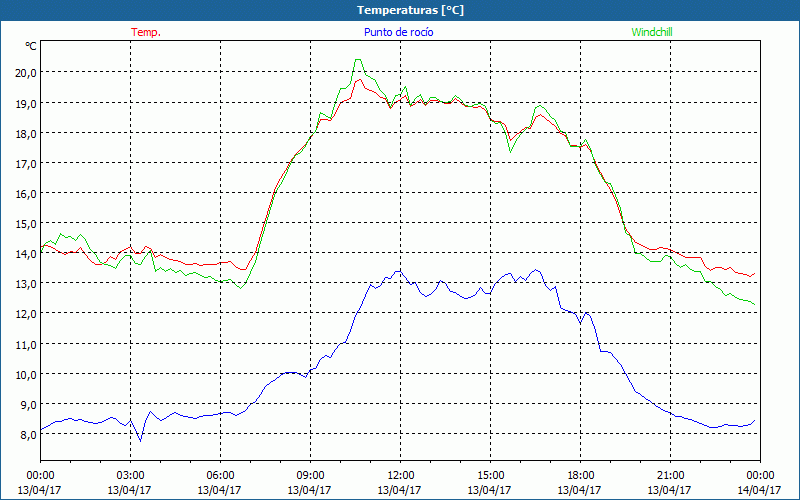Click the 21:00 time axis label

(x=670, y=476)
